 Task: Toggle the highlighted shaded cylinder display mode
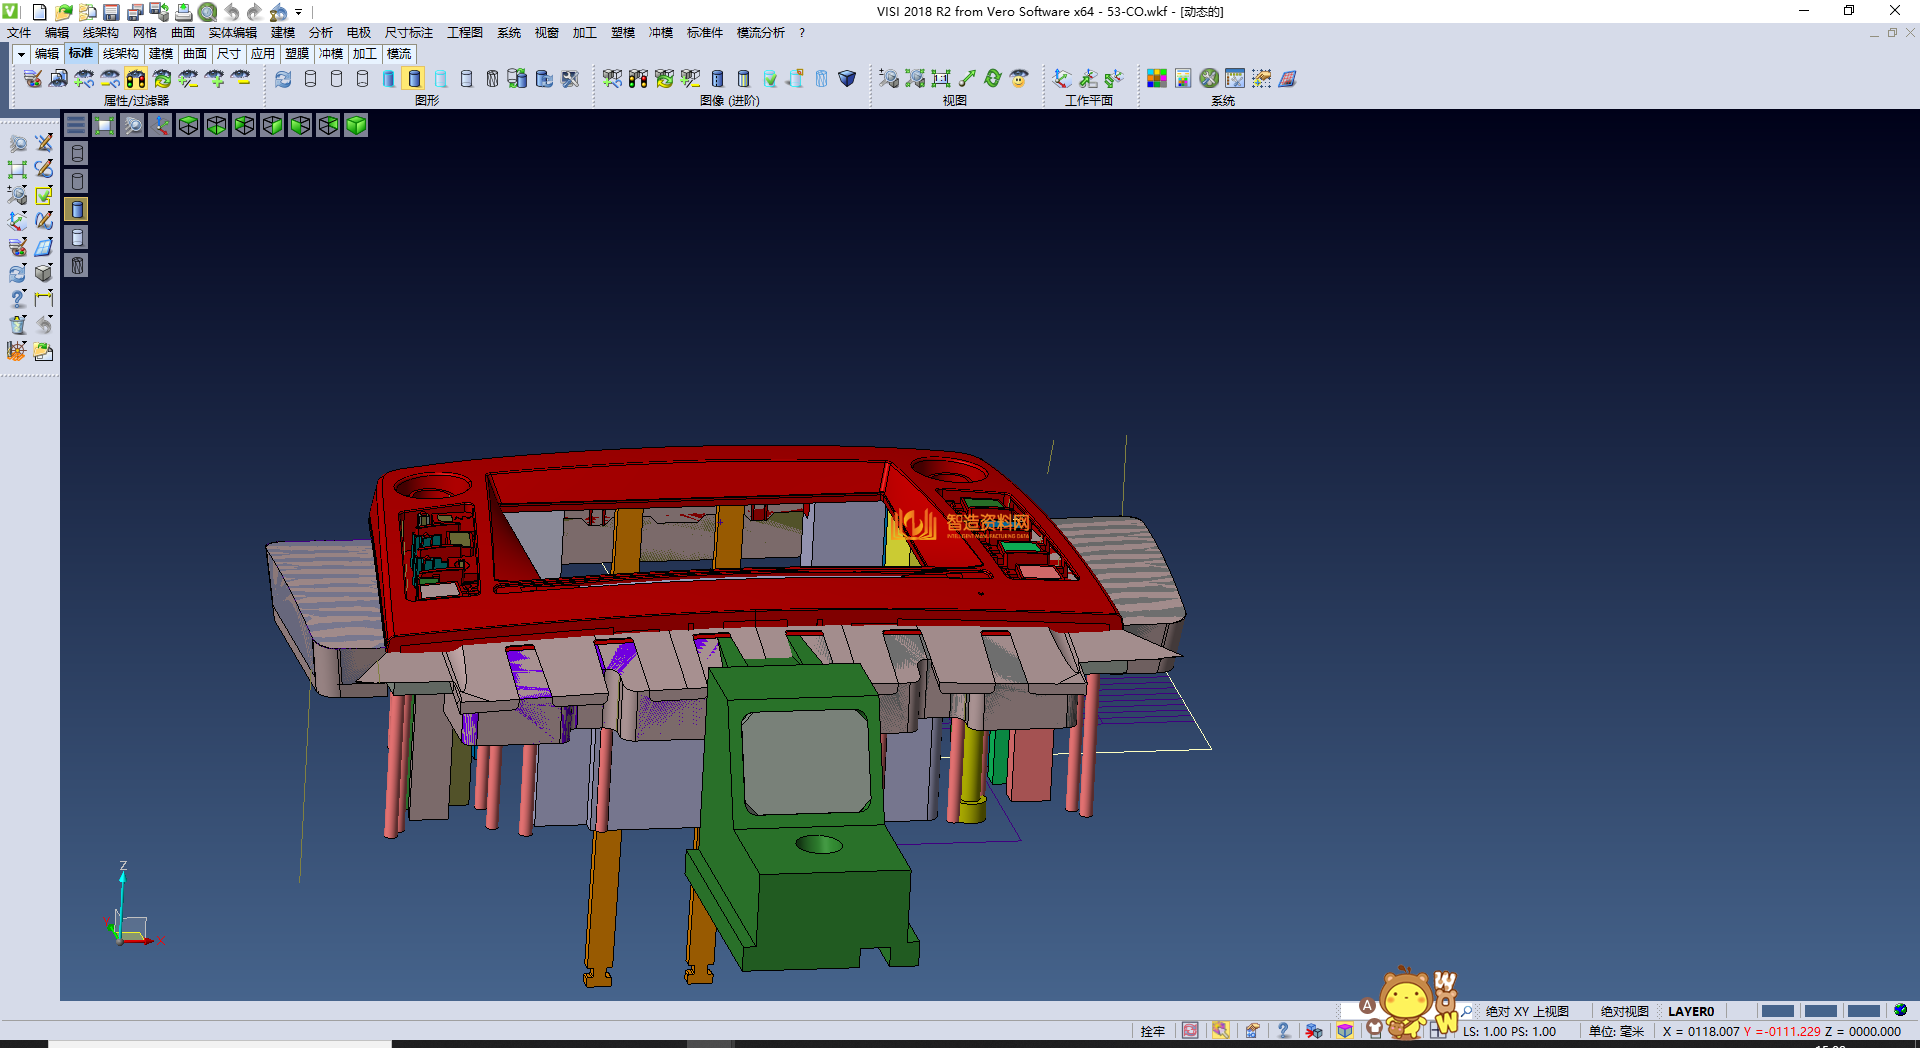414,79
